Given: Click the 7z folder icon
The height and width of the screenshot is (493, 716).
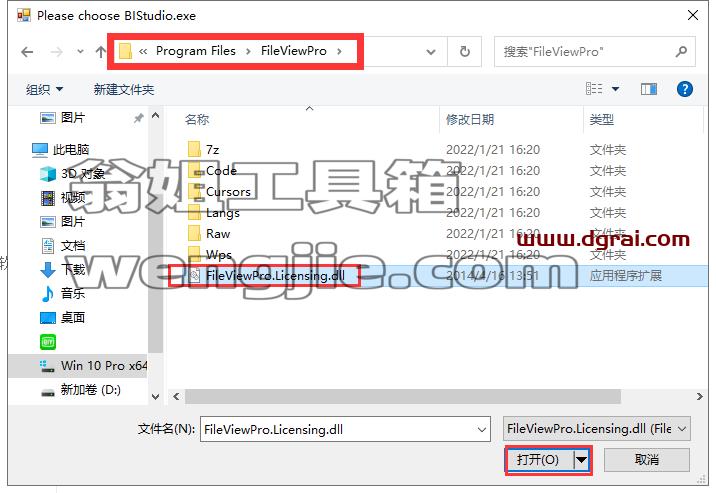Looking at the screenshot, I should [194, 149].
